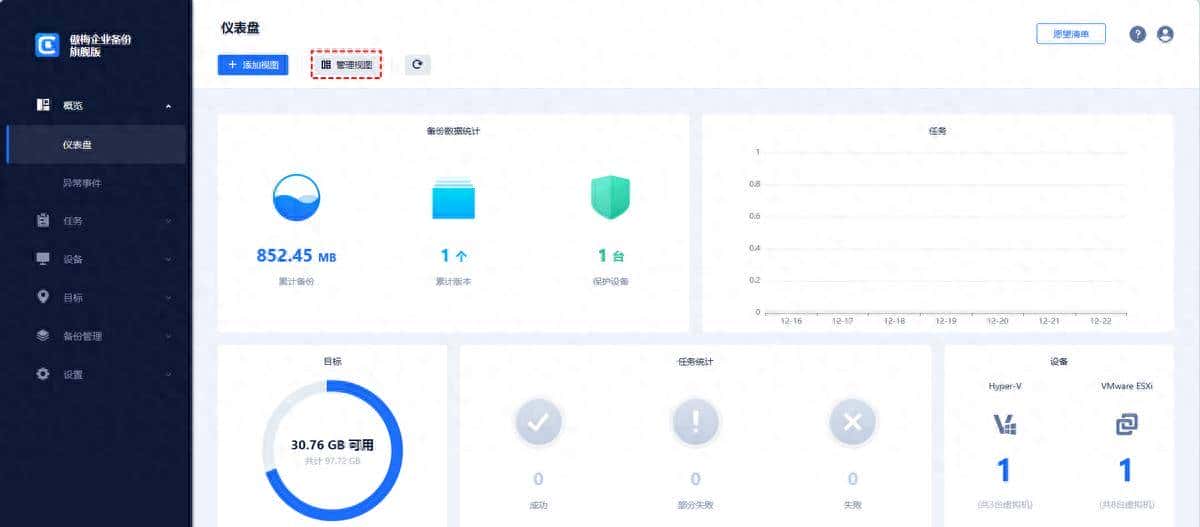Image resolution: width=1200 pixels, height=527 pixels.
Task: Expand the 备份管理 menu chevron
Action: point(168,337)
